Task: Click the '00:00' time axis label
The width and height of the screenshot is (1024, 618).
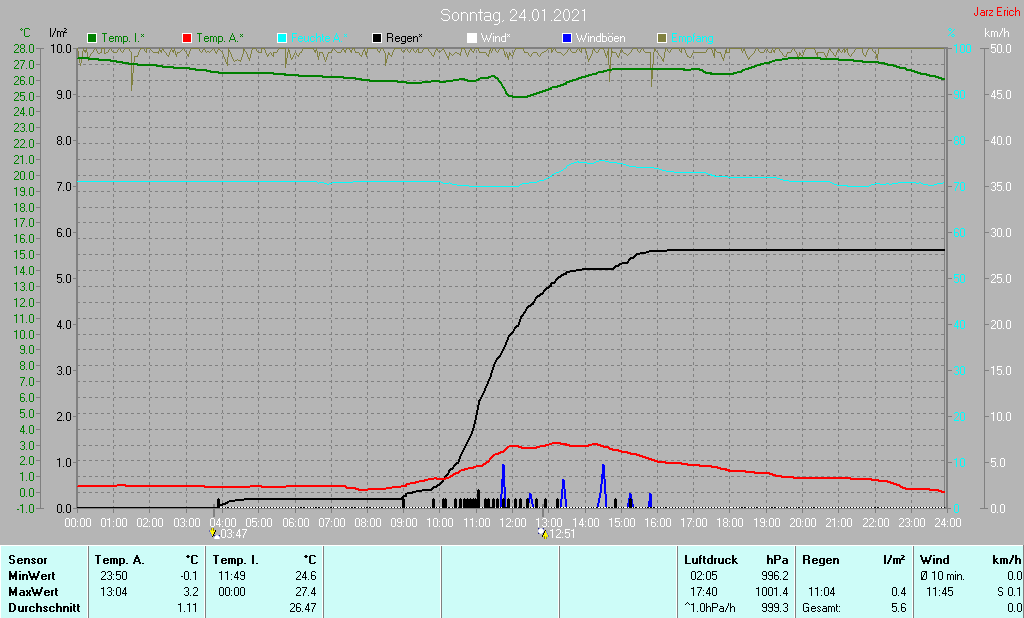Action: pyautogui.click(x=78, y=523)
